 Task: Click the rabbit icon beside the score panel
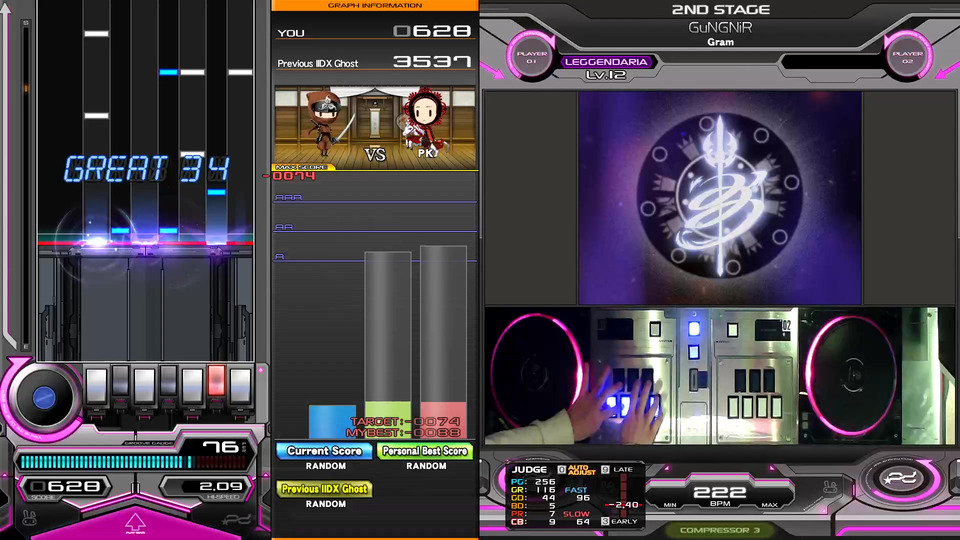(29, 518)
